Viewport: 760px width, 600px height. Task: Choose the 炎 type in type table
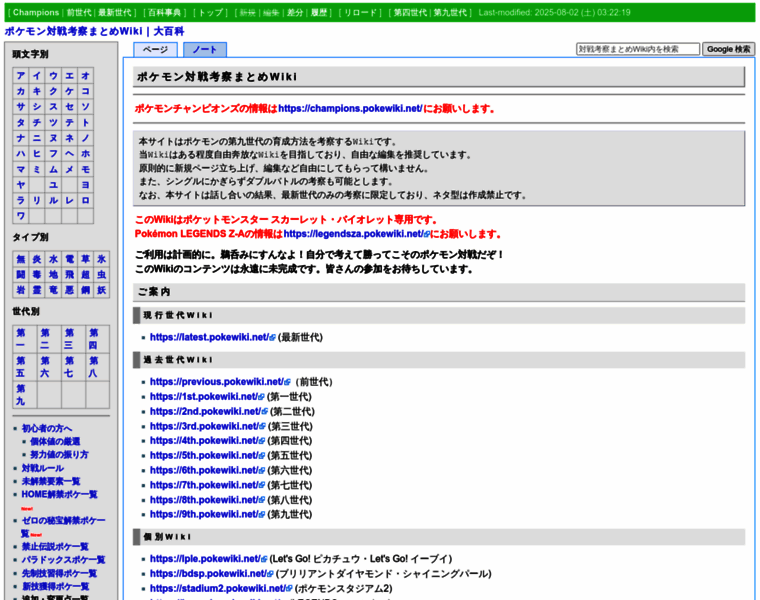tap(37, 259)
